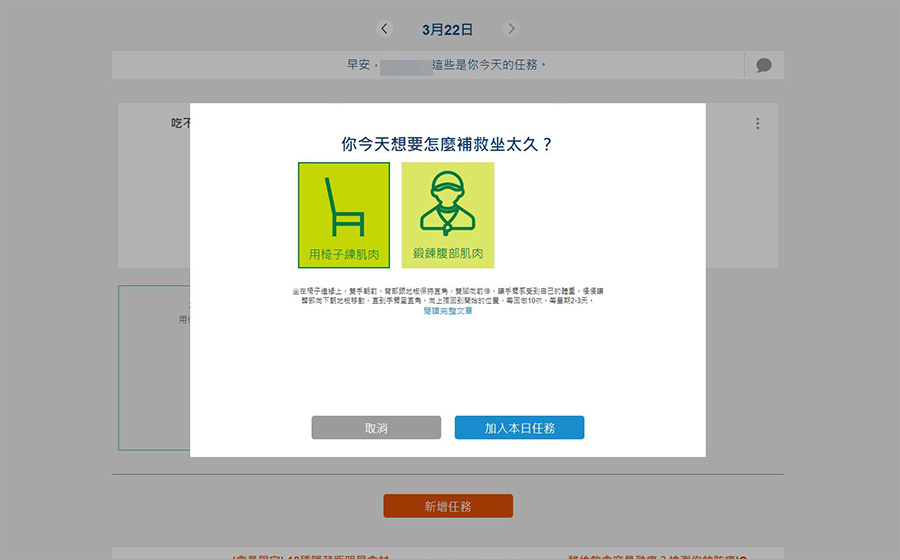This screenshot has width=900, height=560.
Task: Go to the previous day arrow
Action: pos(385,29)
